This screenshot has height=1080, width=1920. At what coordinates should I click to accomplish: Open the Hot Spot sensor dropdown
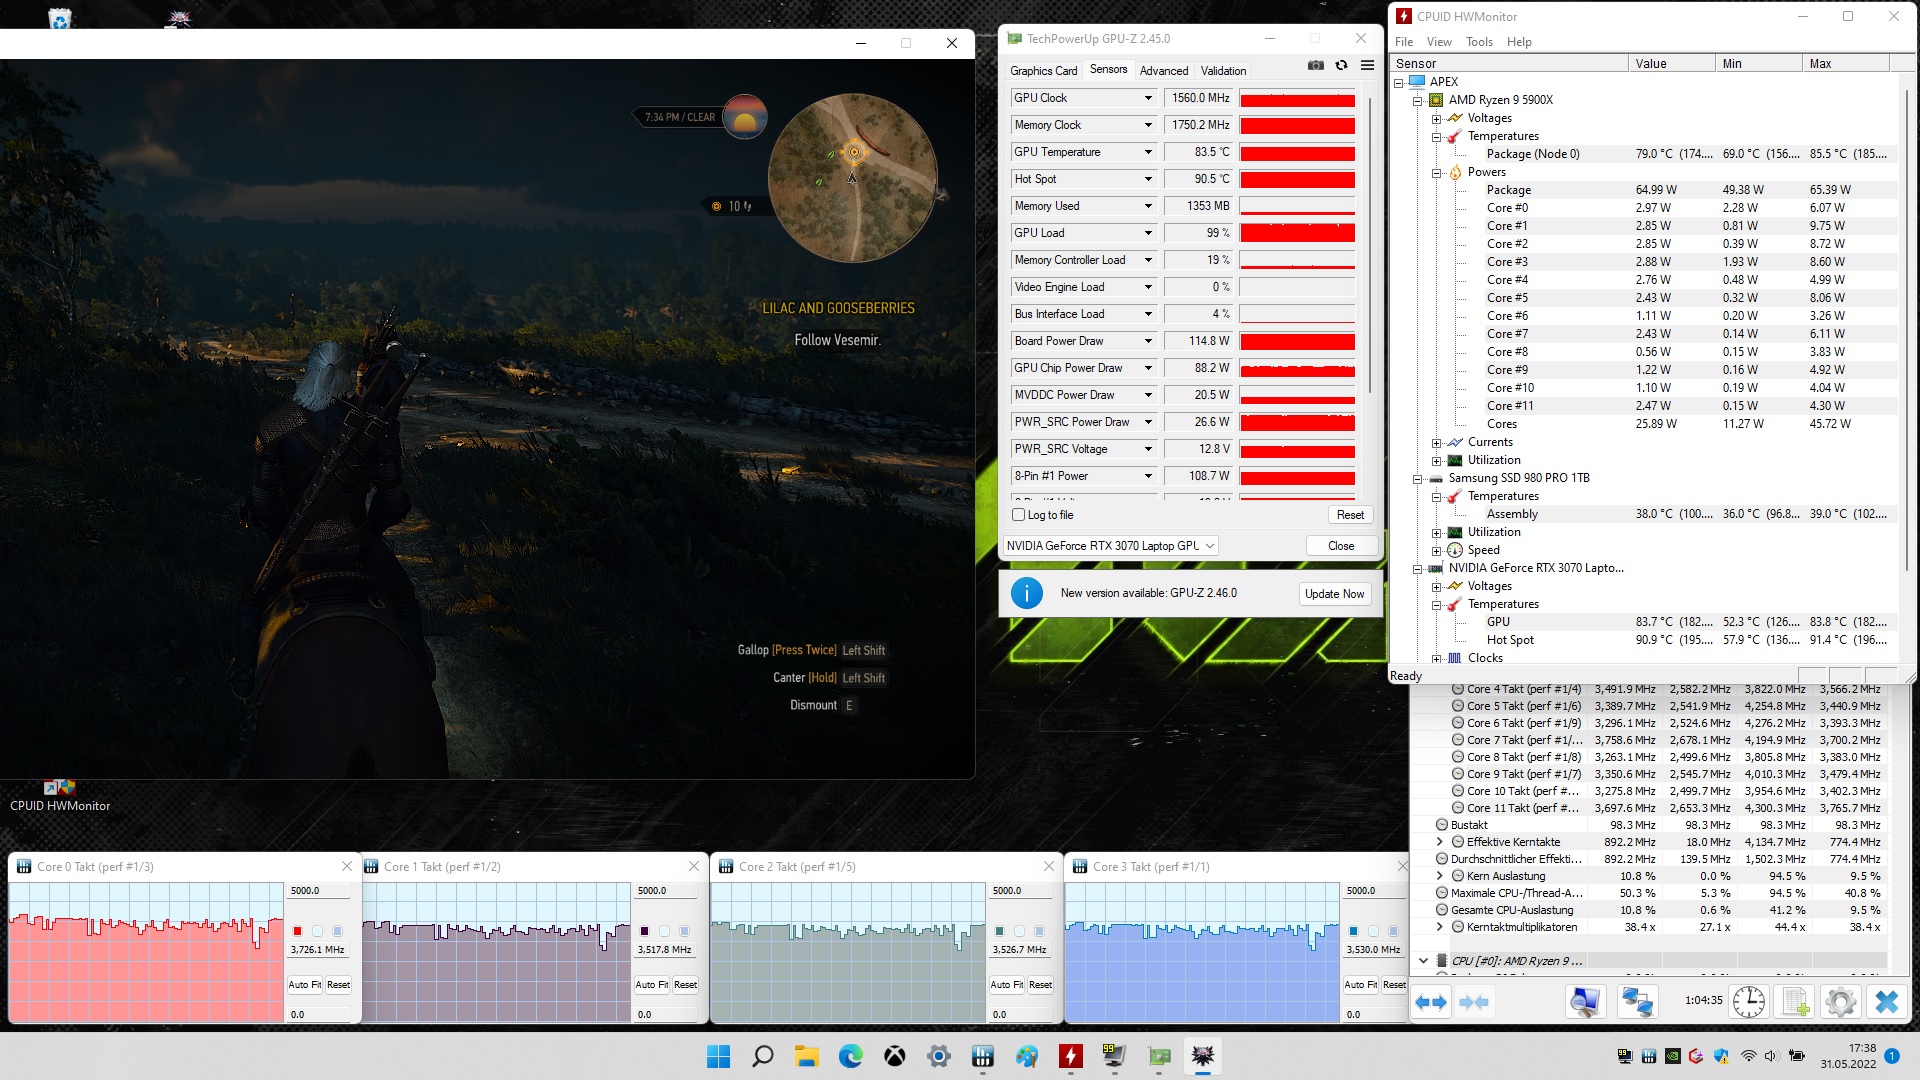(x=1148, y=179)
